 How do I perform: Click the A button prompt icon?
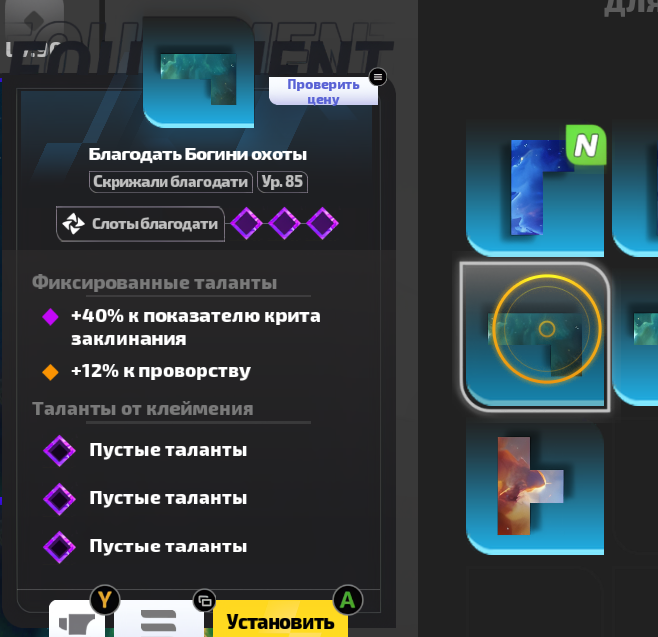pos(347,600)
